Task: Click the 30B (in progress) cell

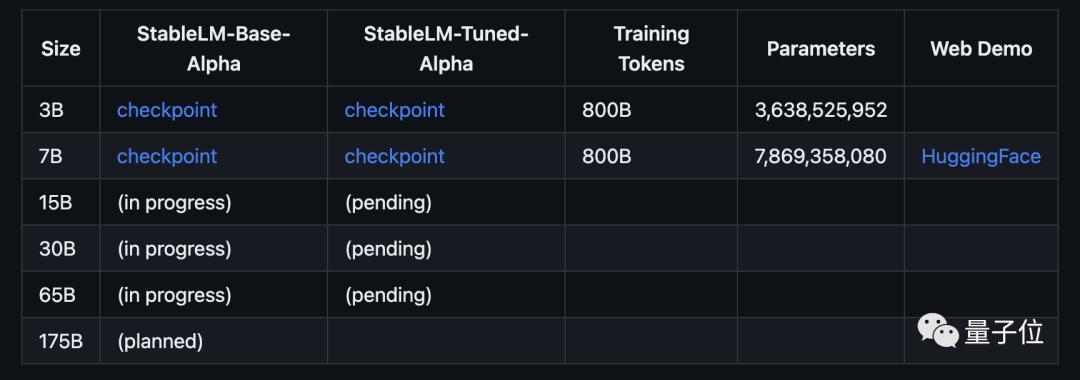Action: (214, 249)
